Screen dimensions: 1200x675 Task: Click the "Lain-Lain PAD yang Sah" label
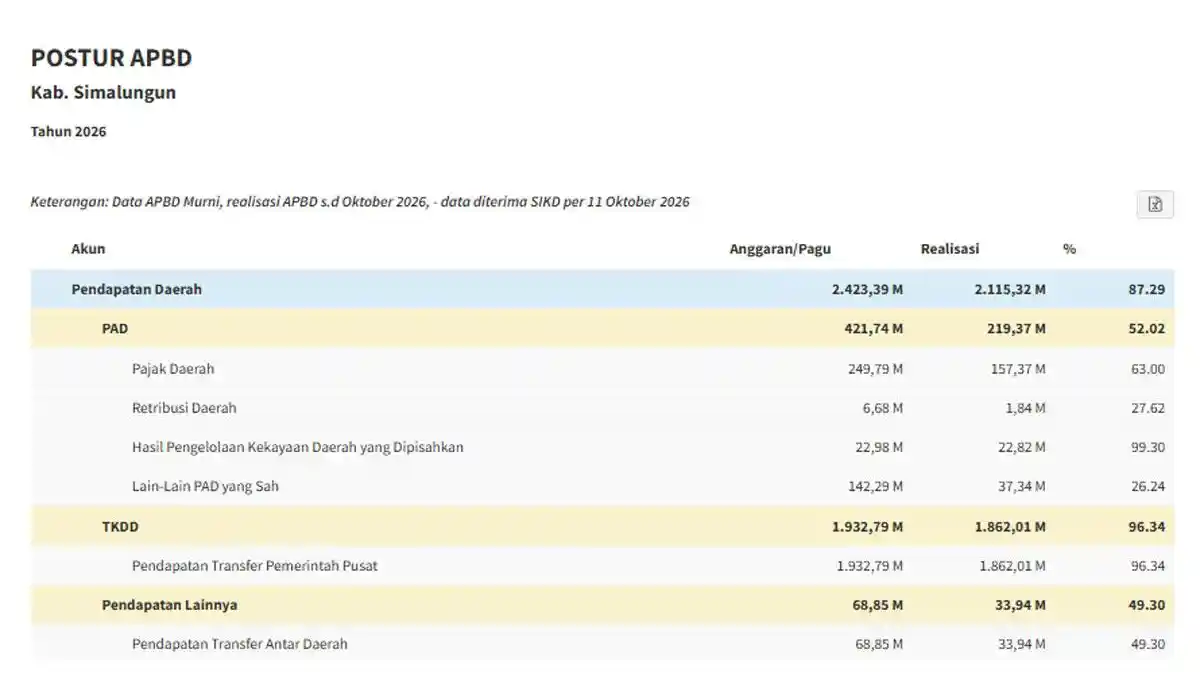pos(205,487)
